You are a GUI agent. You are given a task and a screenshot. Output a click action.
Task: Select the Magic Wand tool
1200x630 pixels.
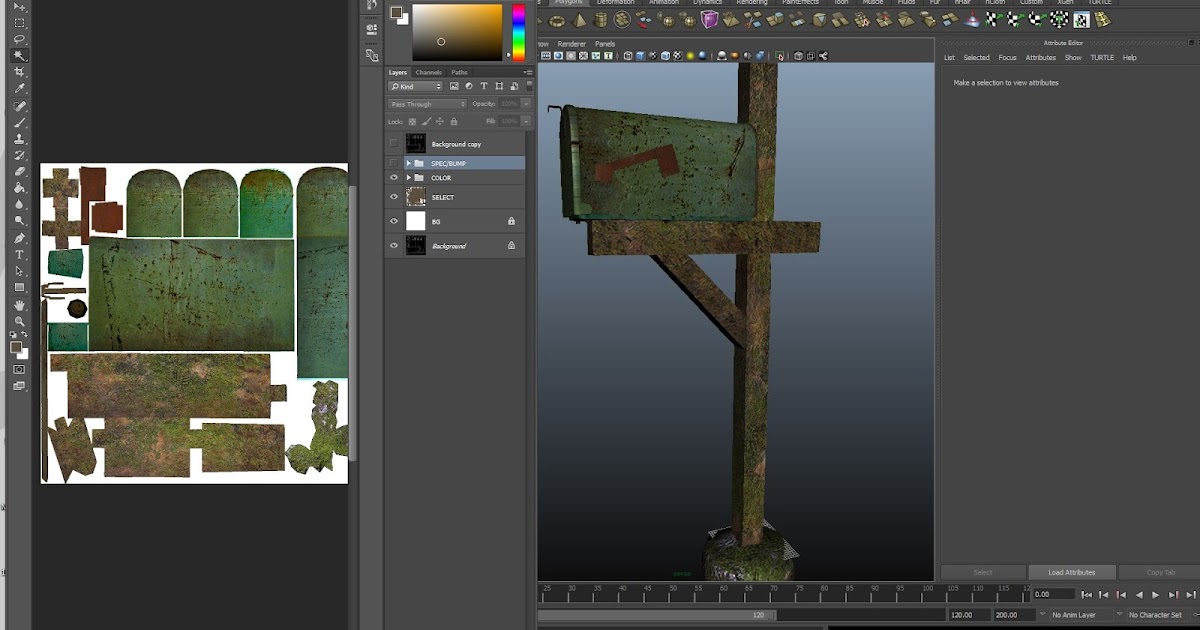point(19,56)
